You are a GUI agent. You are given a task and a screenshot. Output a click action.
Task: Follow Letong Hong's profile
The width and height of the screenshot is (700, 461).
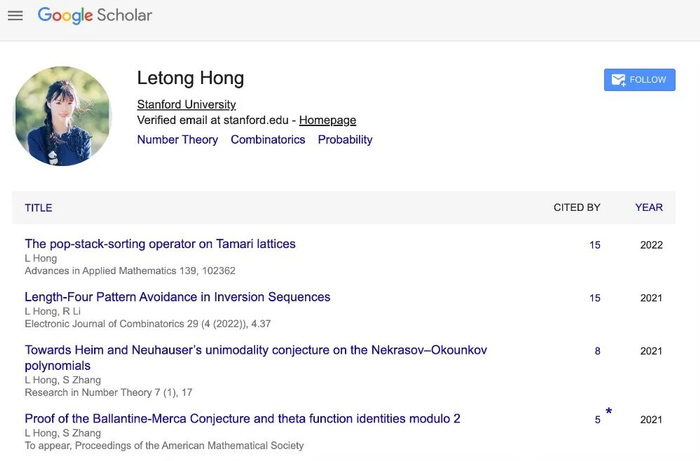click(639, 80)
